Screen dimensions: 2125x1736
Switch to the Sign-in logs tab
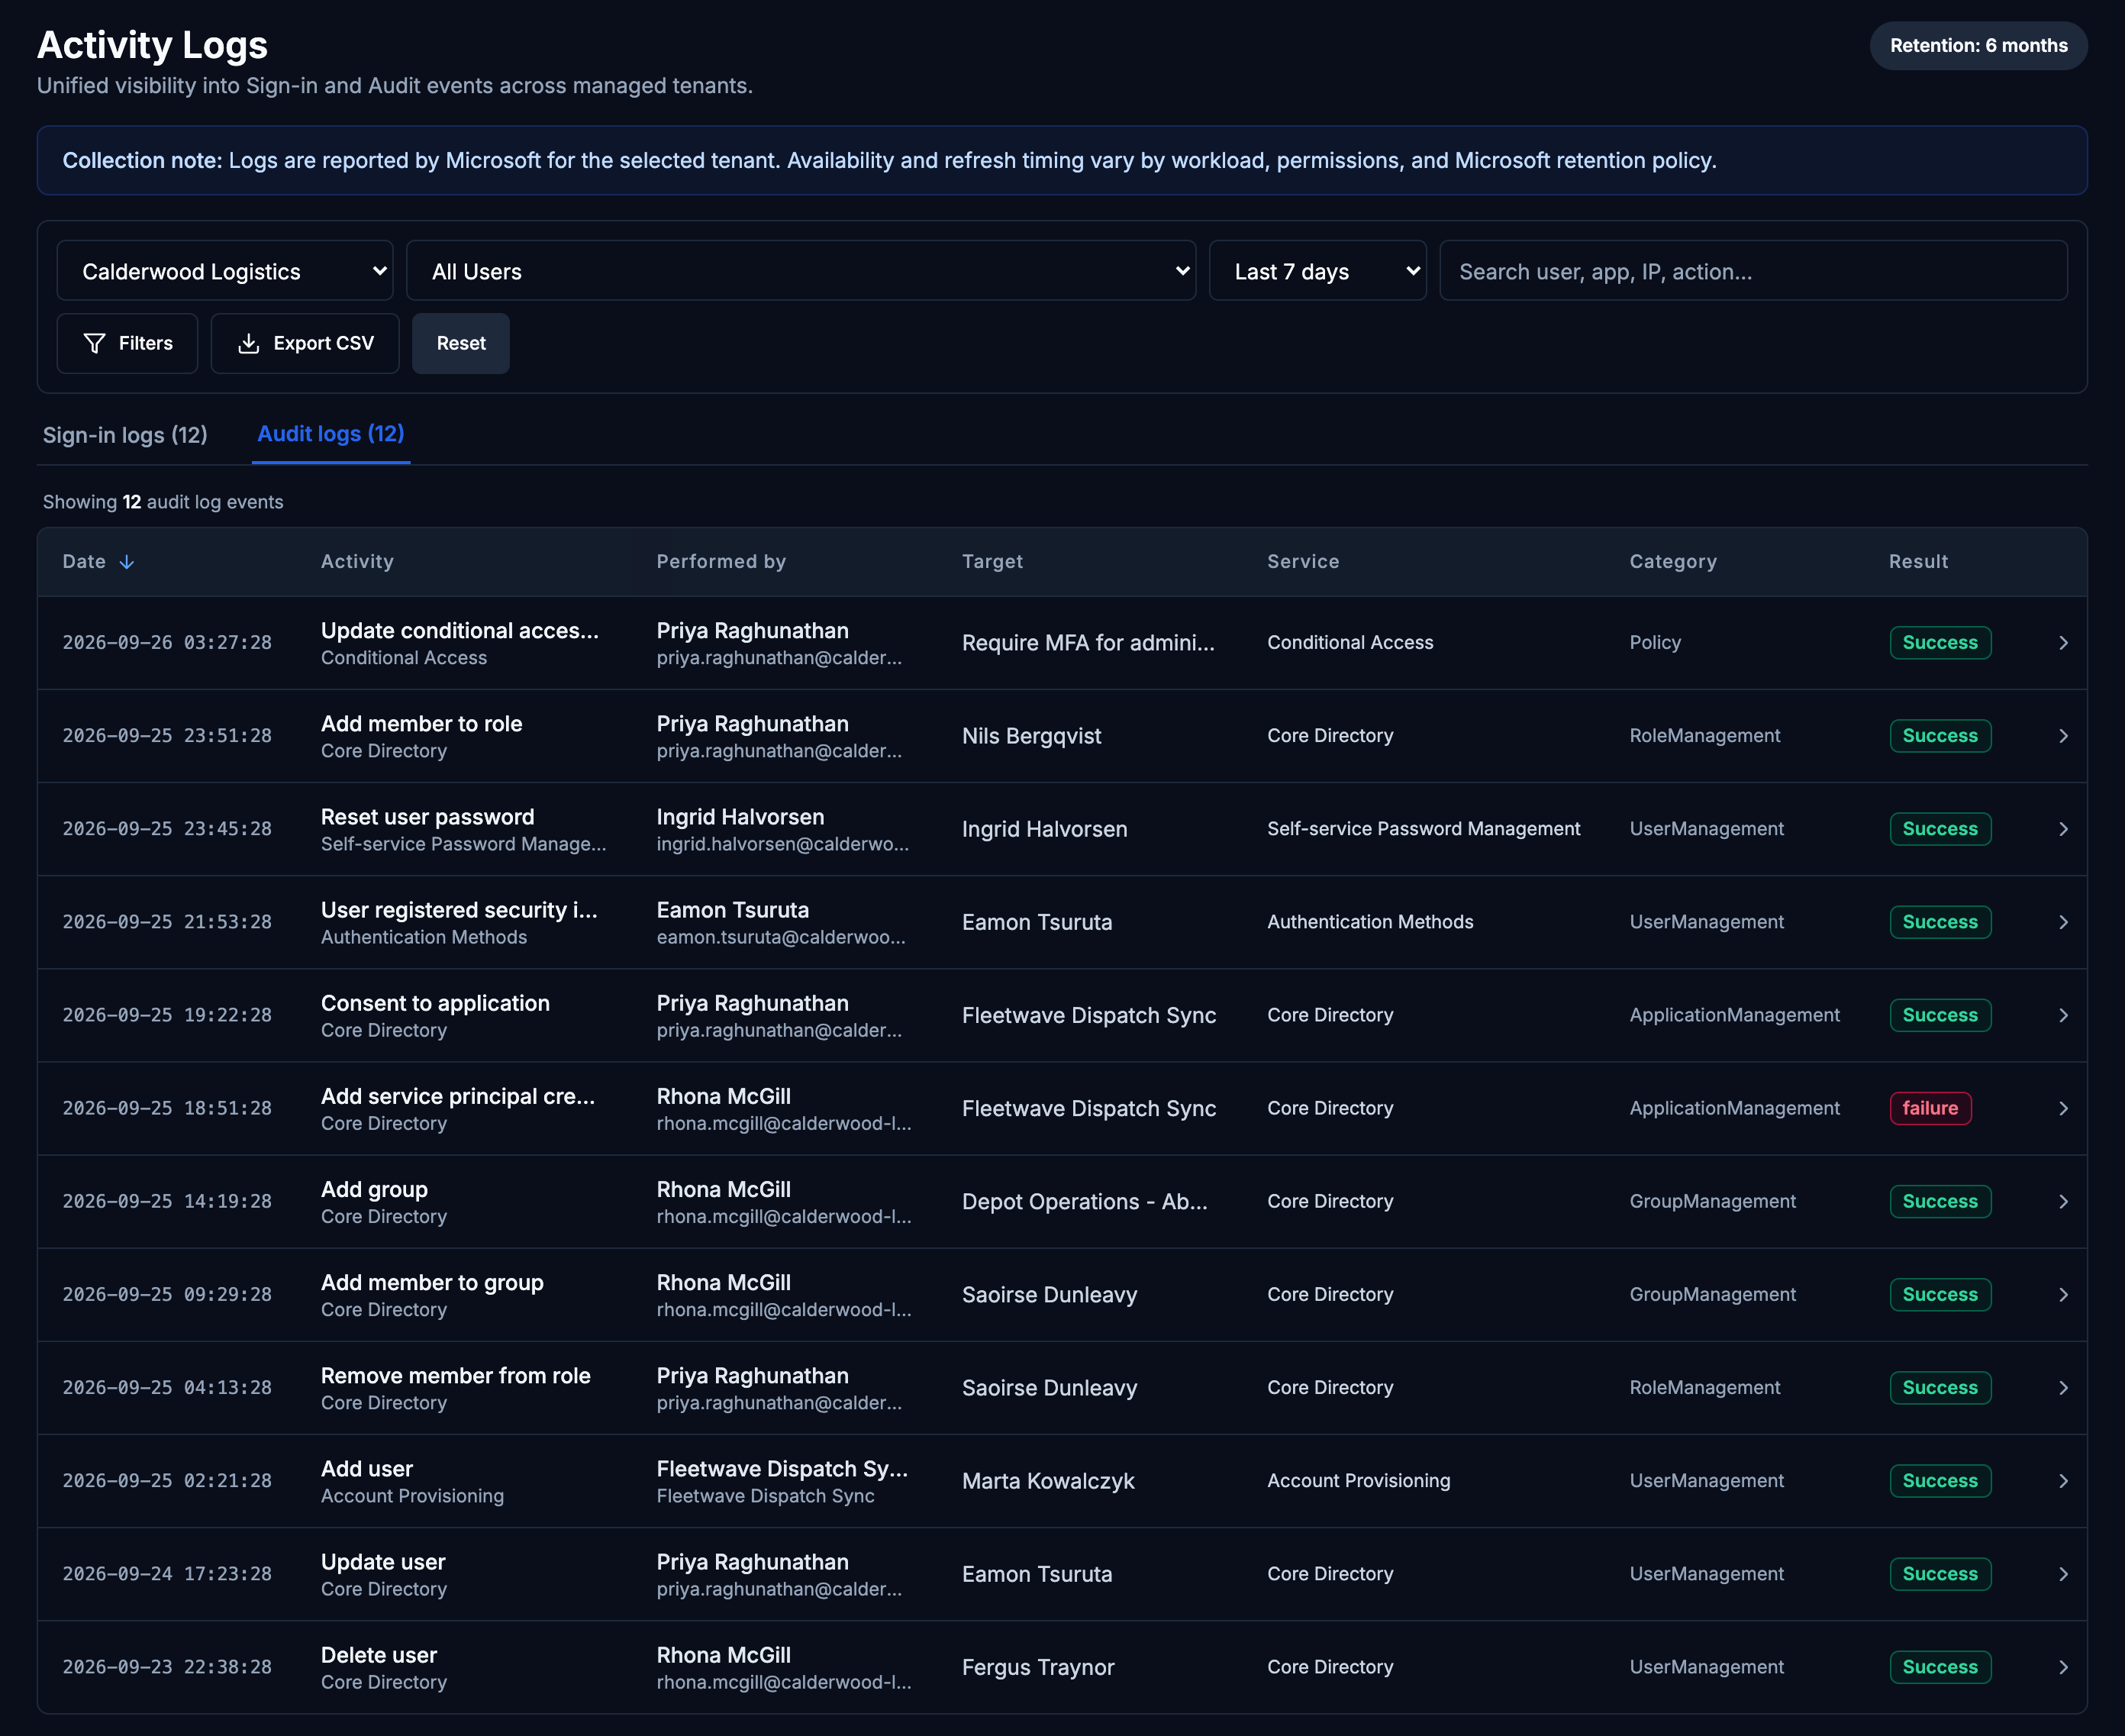[x=125, y=435]
